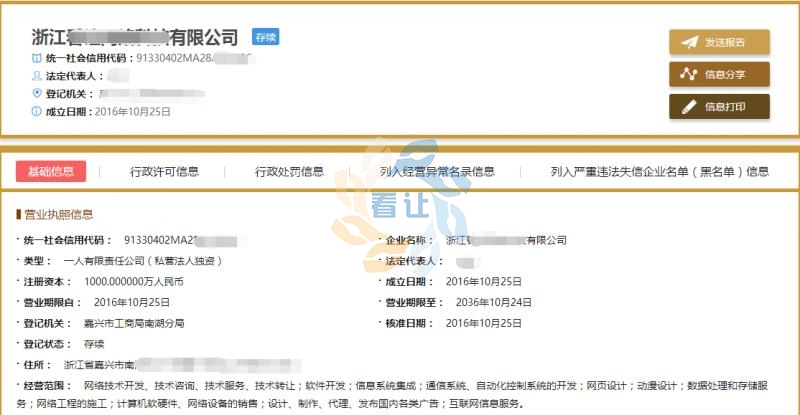The height and width of the screenshot is (415, 800).
Task: Open the 行政许可信息 tab
Action: pyautogui.click(x=164, y=171)
